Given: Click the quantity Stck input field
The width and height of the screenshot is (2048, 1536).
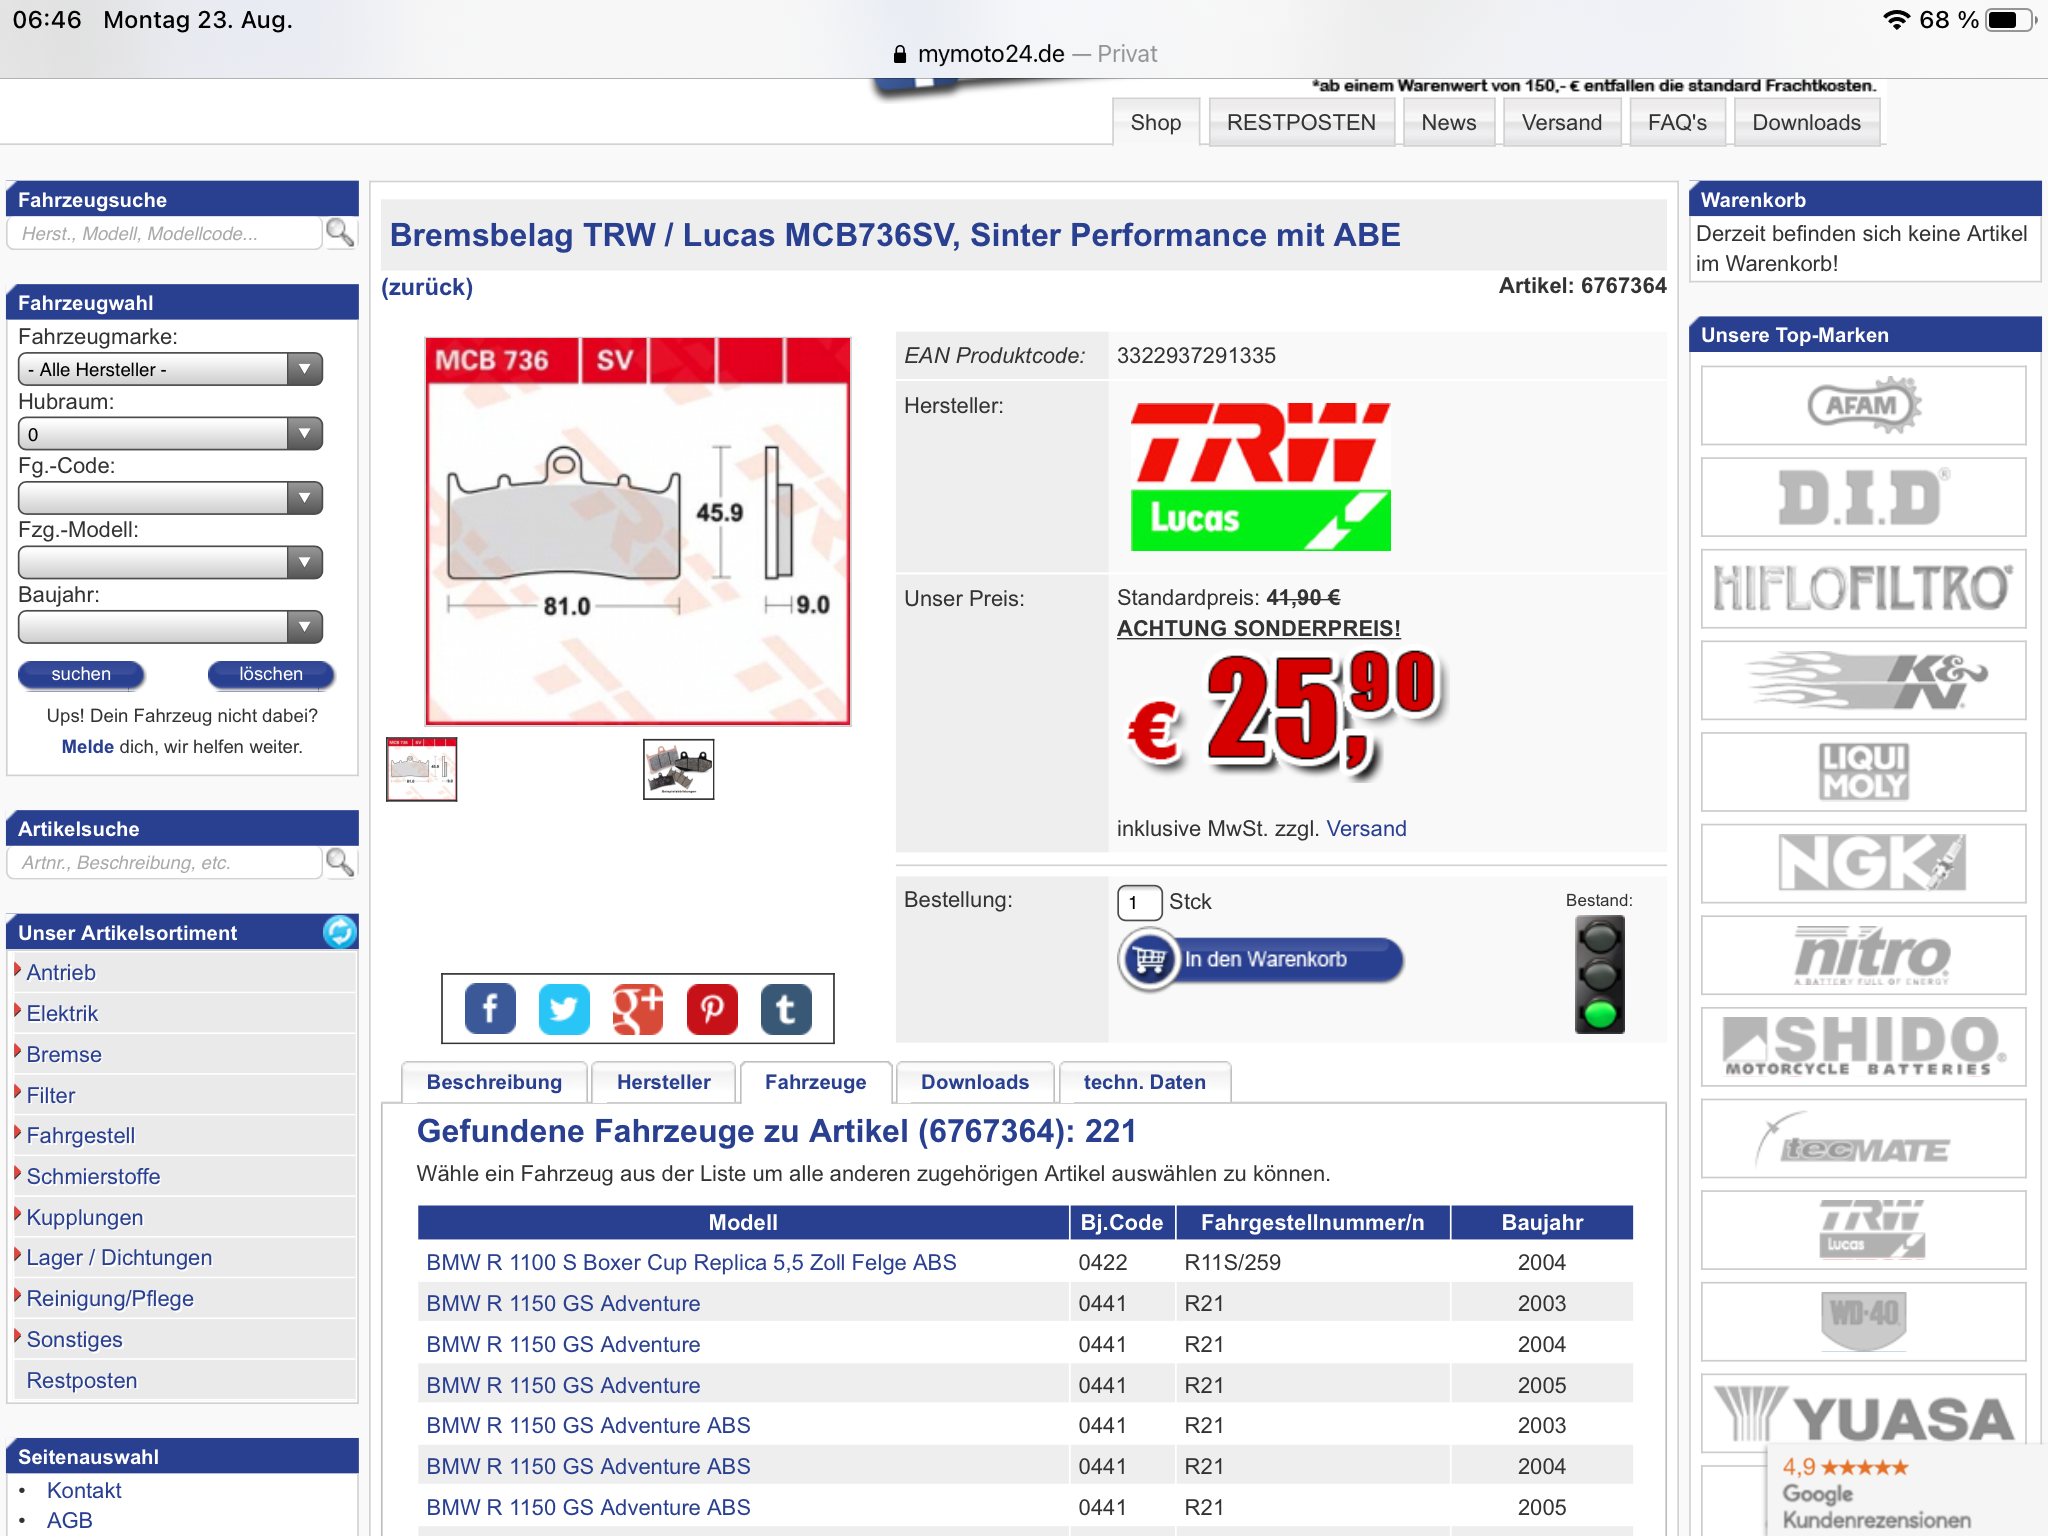Looking at the screenshot, I should (x=1138, y=902).
